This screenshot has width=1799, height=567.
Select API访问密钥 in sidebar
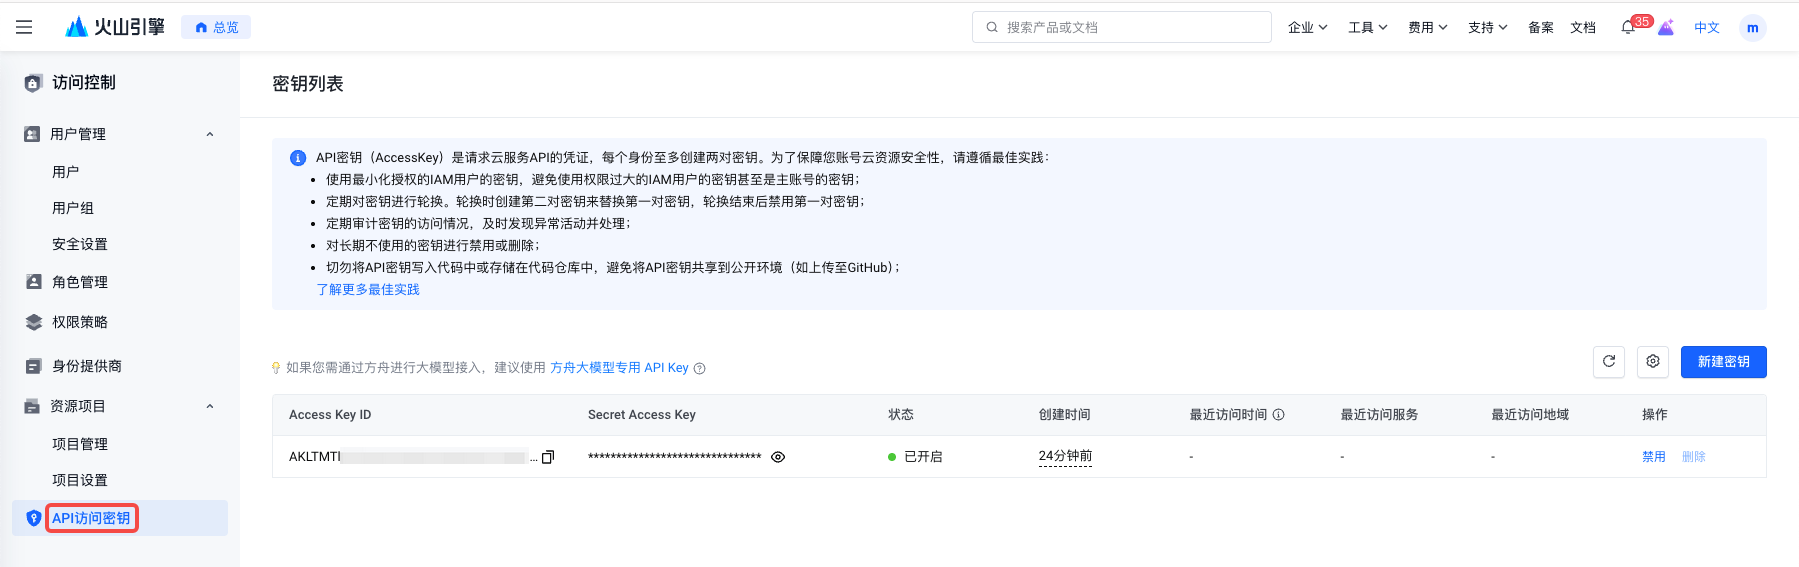pos(91,518)
